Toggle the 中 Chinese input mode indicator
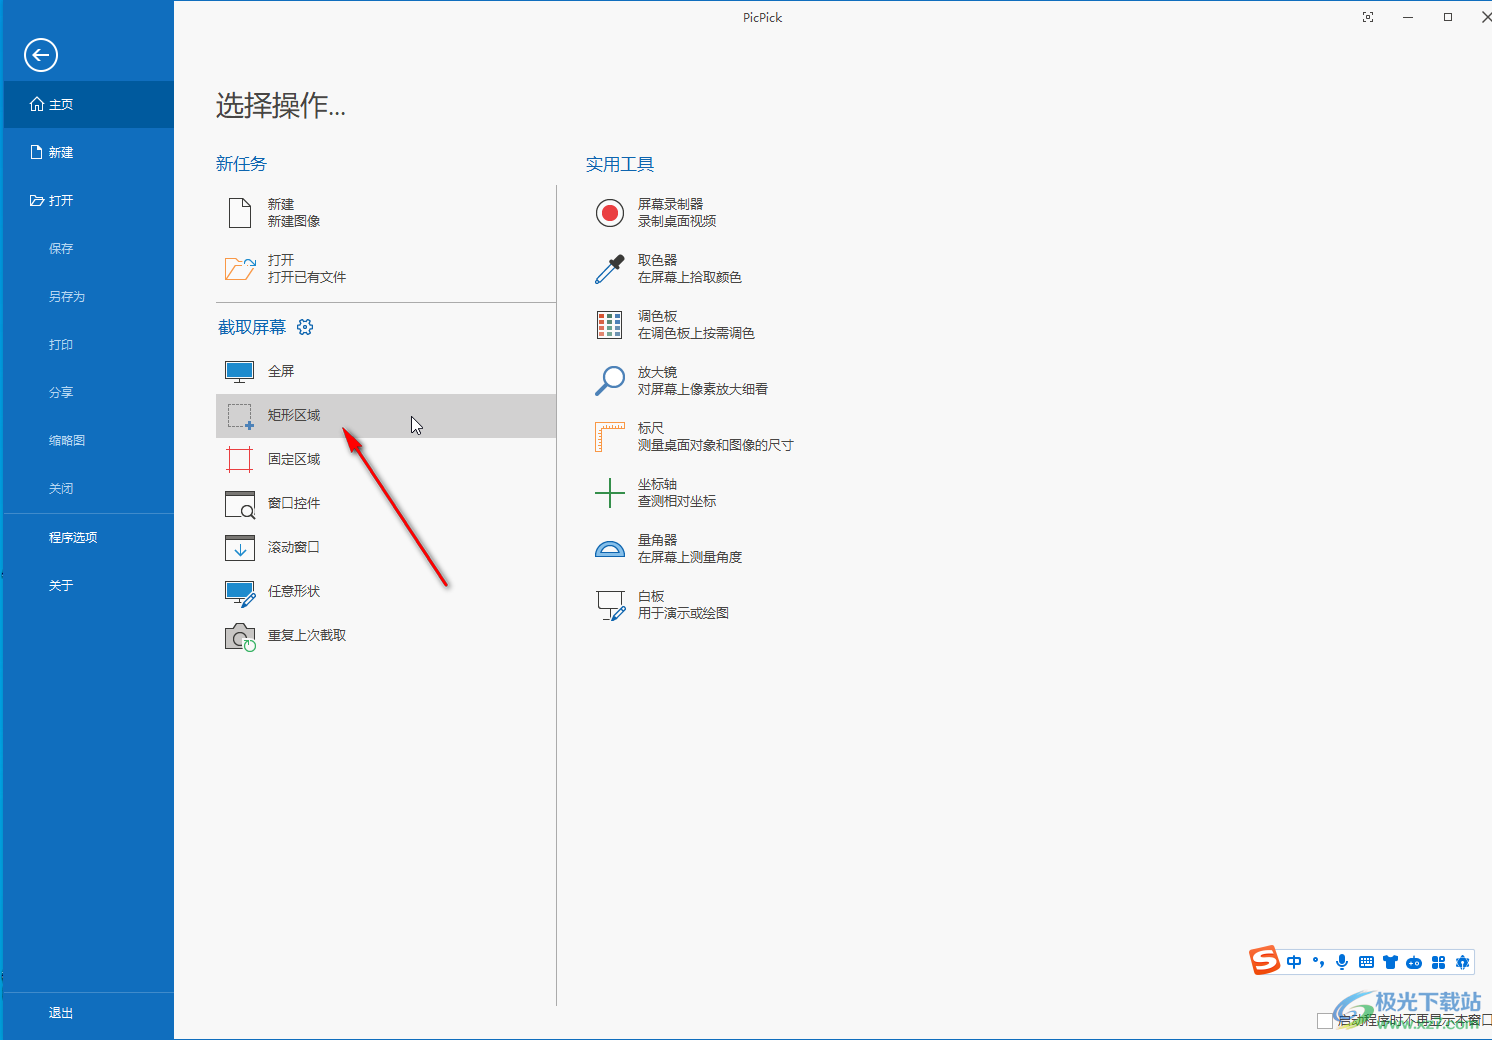The image size is (1492, 1040). [x=1294, y=962]
